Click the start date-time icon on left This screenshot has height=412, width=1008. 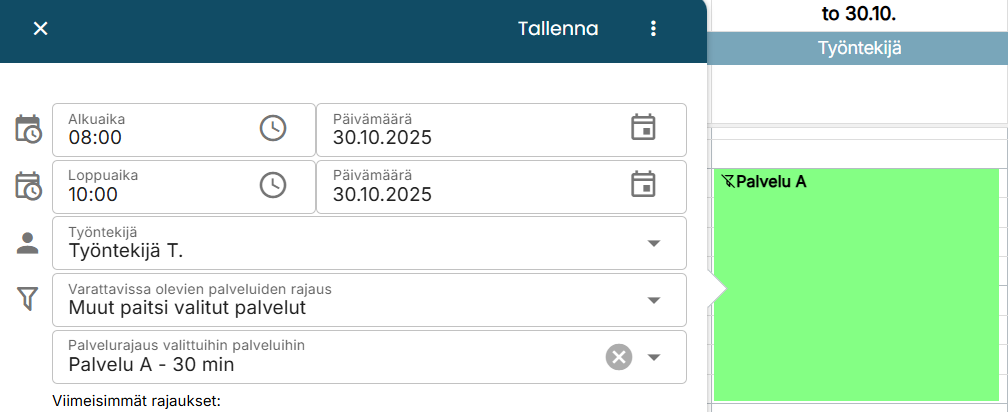29,129
